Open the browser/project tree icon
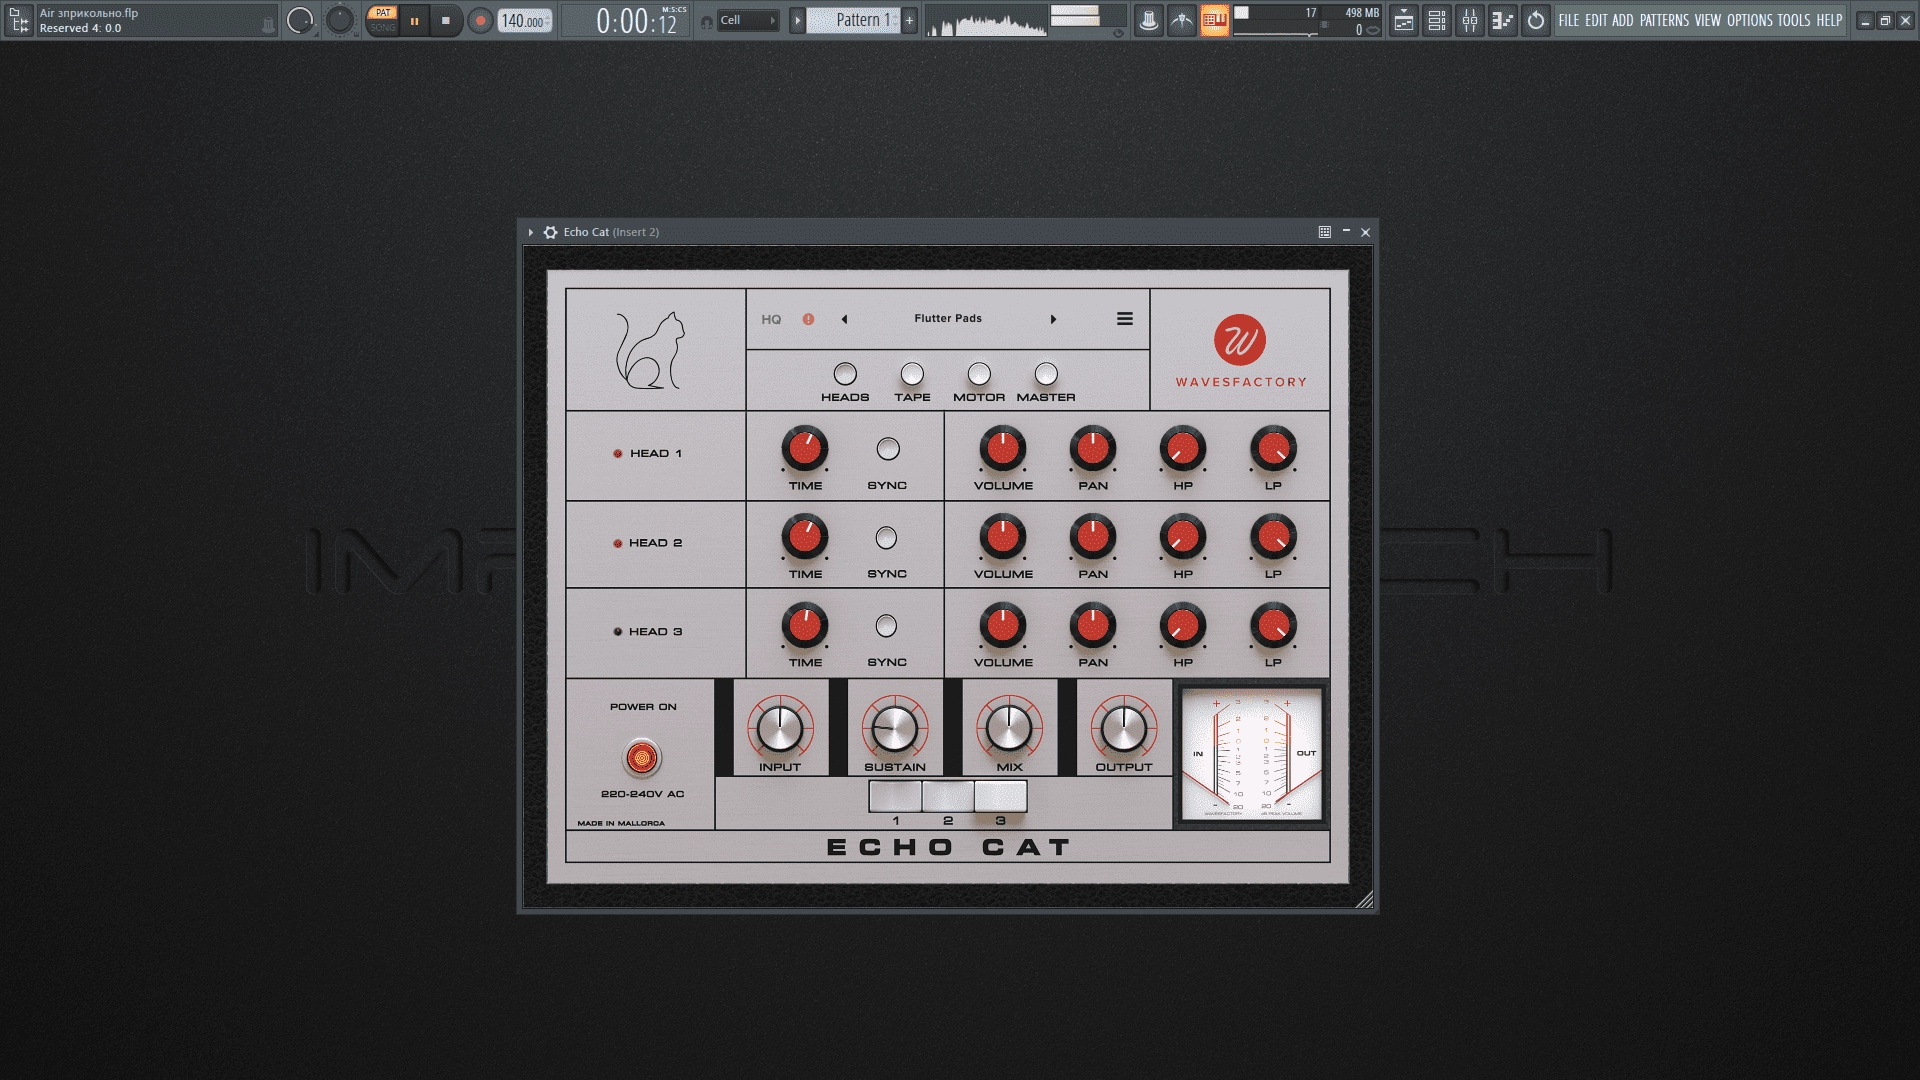1920x1080 pixels. [19, 20]
